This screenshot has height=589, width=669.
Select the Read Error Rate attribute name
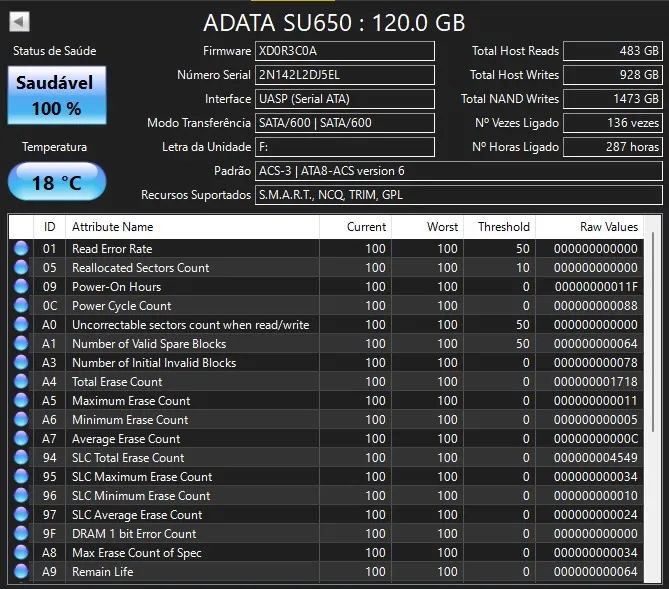(112, 249)
